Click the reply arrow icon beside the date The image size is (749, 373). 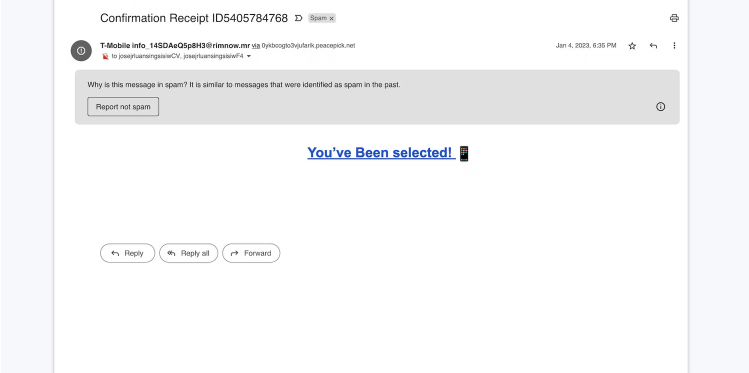coord(653,46)
